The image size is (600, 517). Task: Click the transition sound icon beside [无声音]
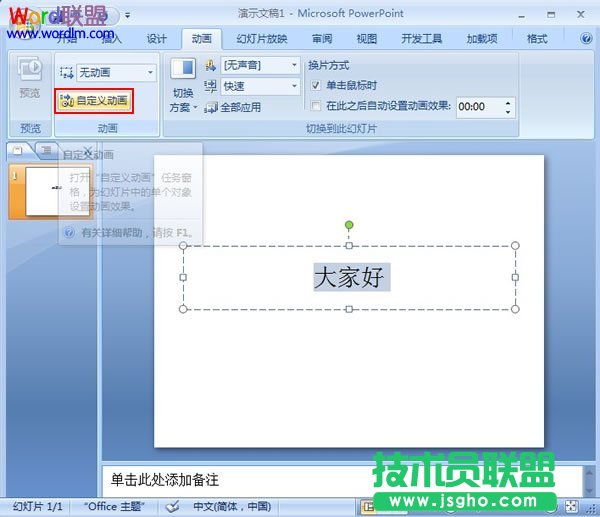pyautogui.click(x=210, y=65)
